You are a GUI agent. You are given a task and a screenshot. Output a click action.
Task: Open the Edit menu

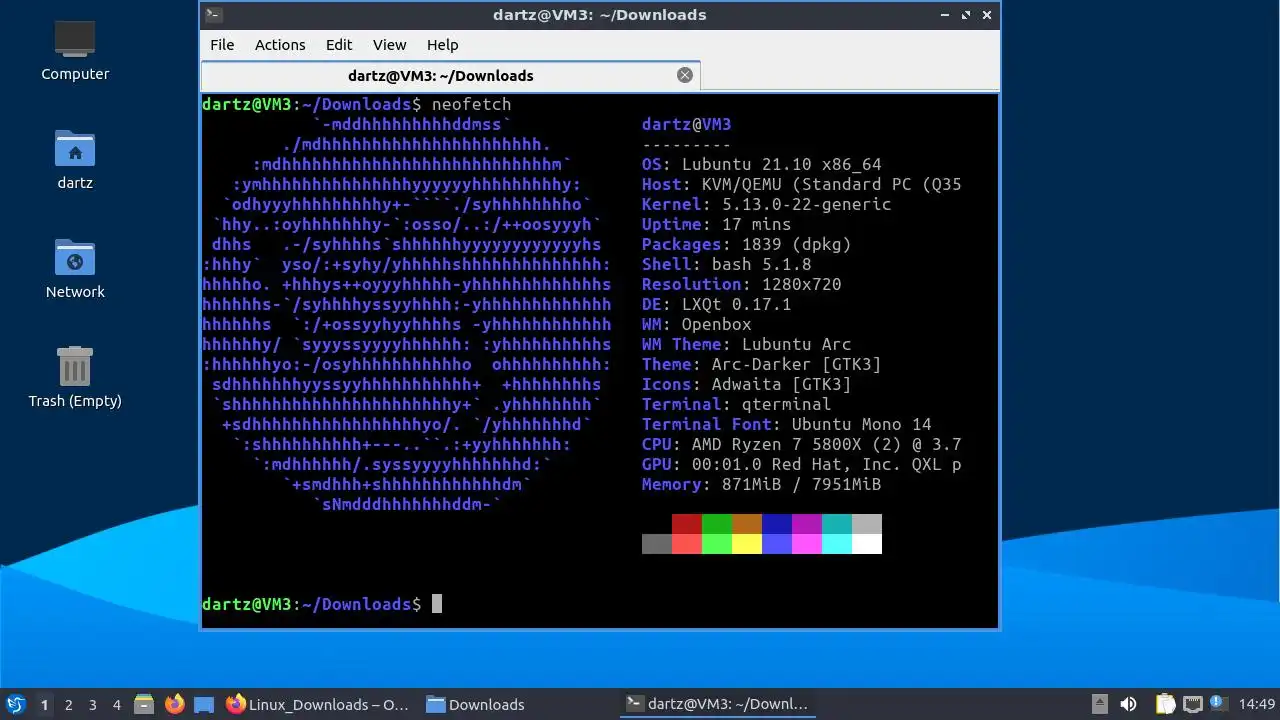point(339,44)
